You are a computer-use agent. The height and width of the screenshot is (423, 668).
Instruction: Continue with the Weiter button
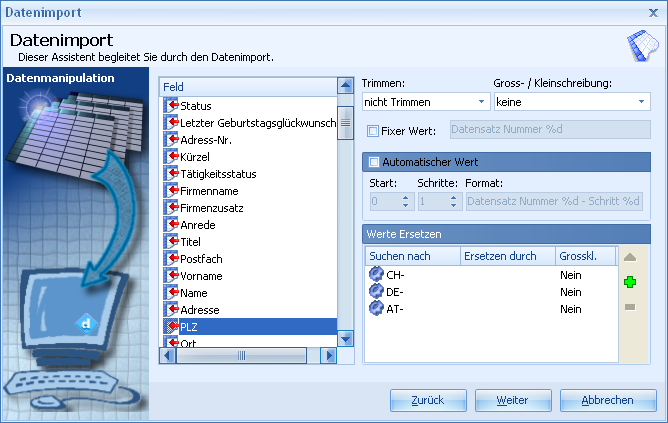point(513,400)
